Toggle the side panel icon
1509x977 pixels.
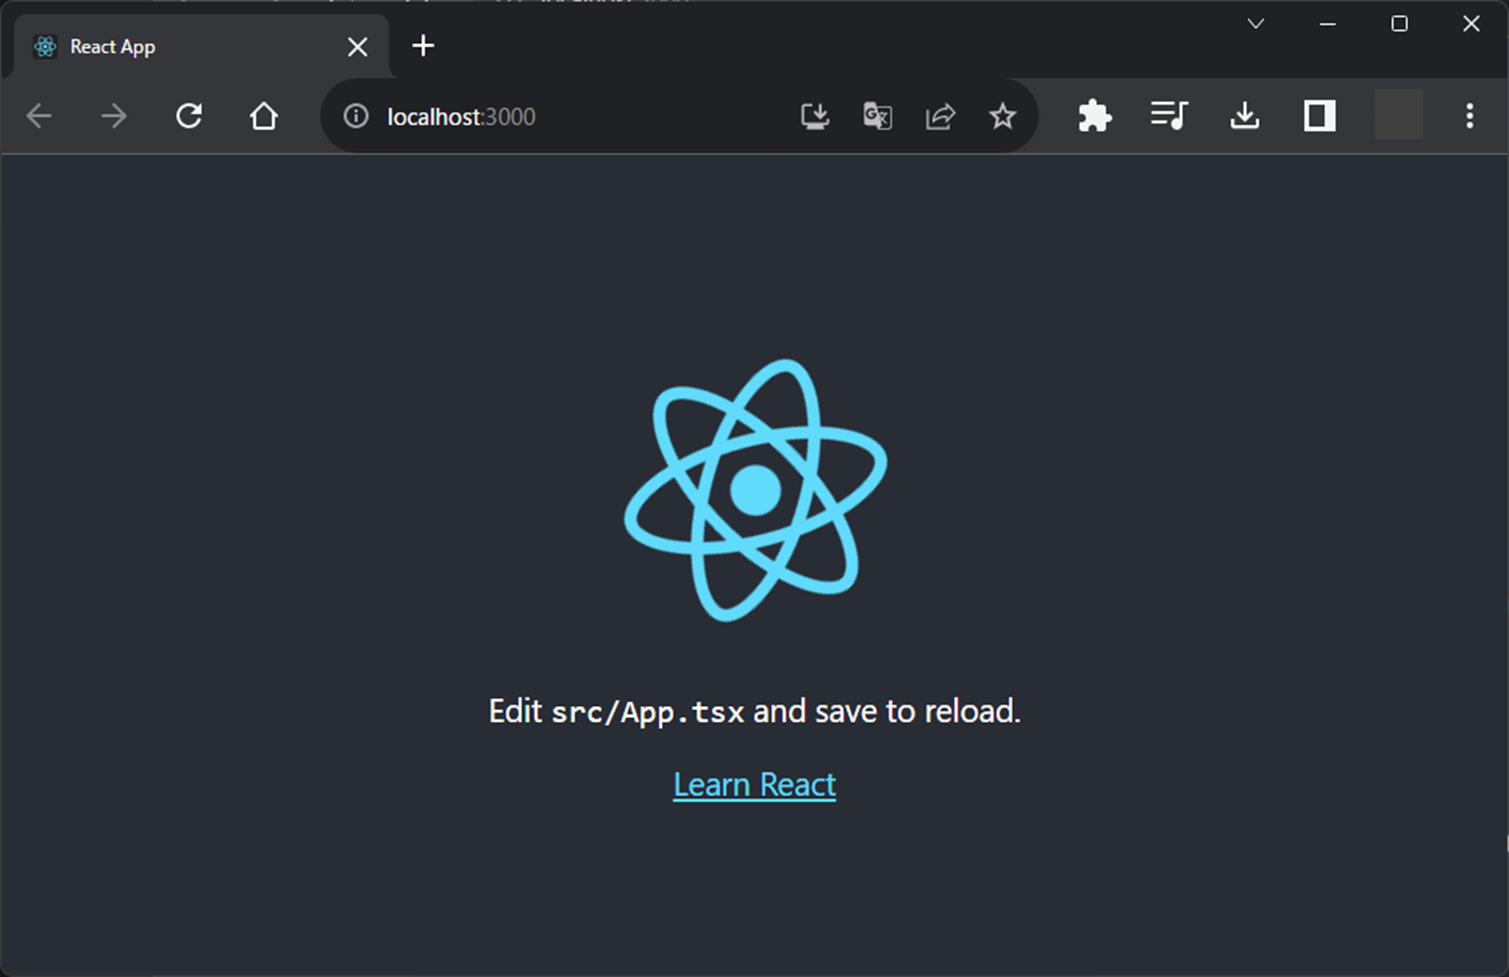coord(1319,116)
